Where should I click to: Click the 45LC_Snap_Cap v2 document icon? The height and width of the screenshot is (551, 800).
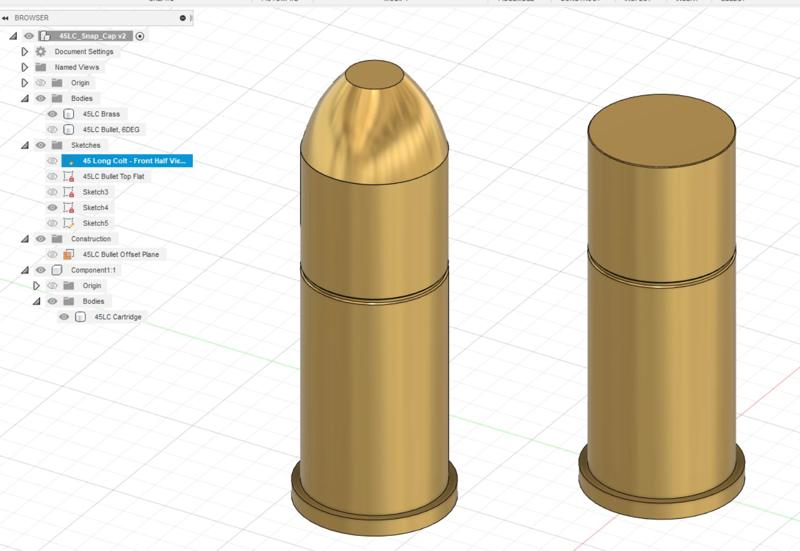tap(45, 36)
